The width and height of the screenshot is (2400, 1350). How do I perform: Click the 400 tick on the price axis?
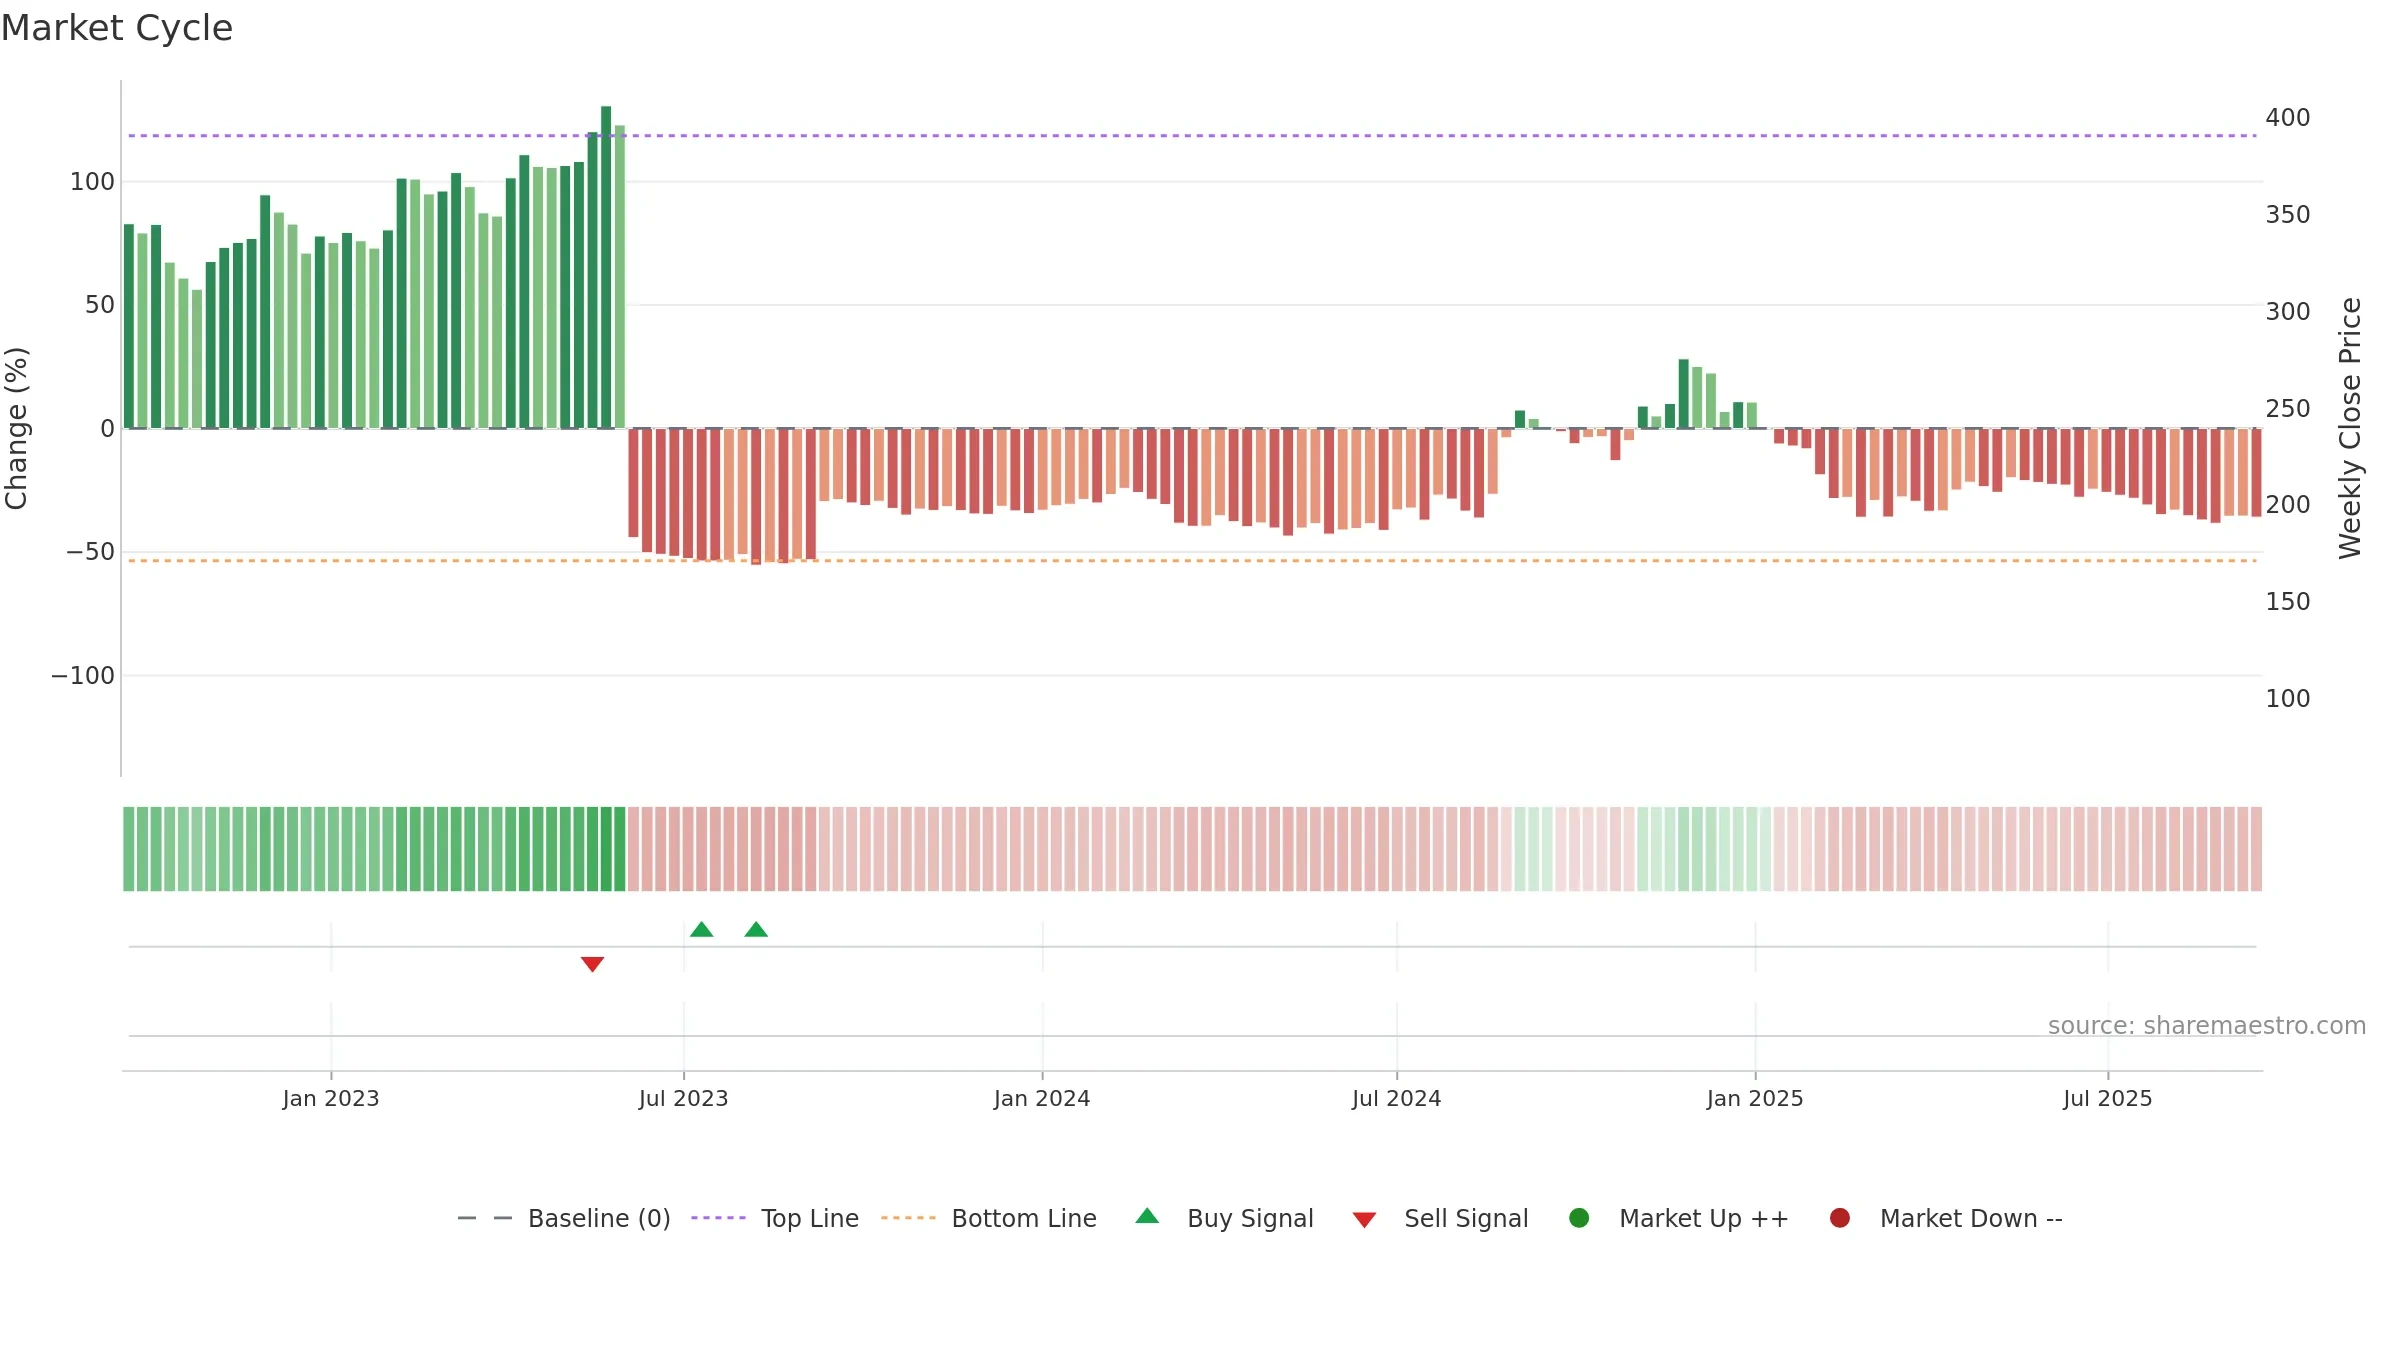coord(2288,118)
